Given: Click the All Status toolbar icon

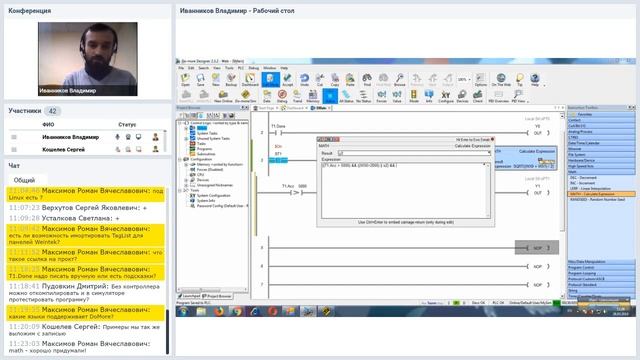Looking at the screenshot, I should (346, 96).
